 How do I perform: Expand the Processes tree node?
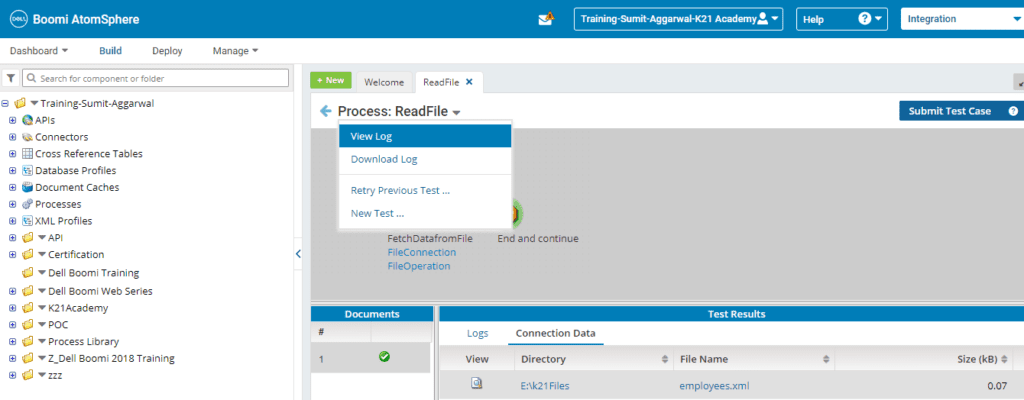[12, 204]
